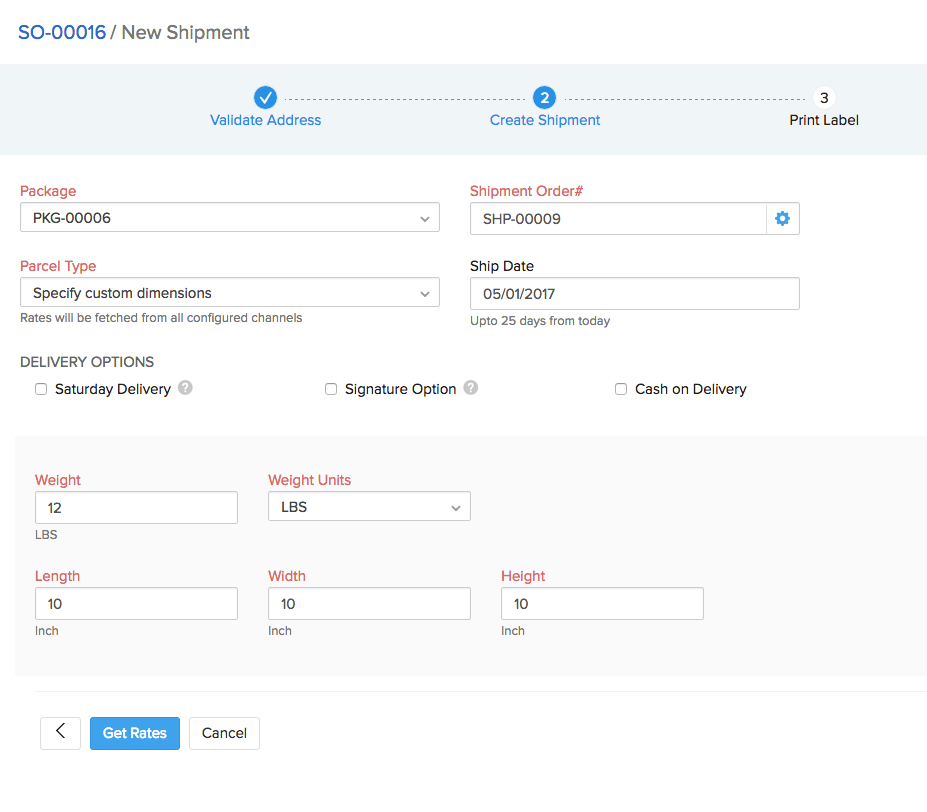
Task: Enable Saturday Delivery
Action: (x=41, y=388)
